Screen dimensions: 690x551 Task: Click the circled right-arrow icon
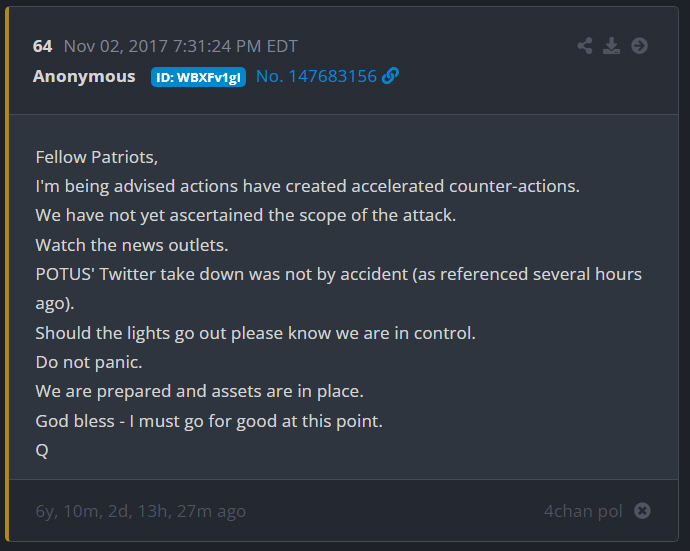click(639, 46)
